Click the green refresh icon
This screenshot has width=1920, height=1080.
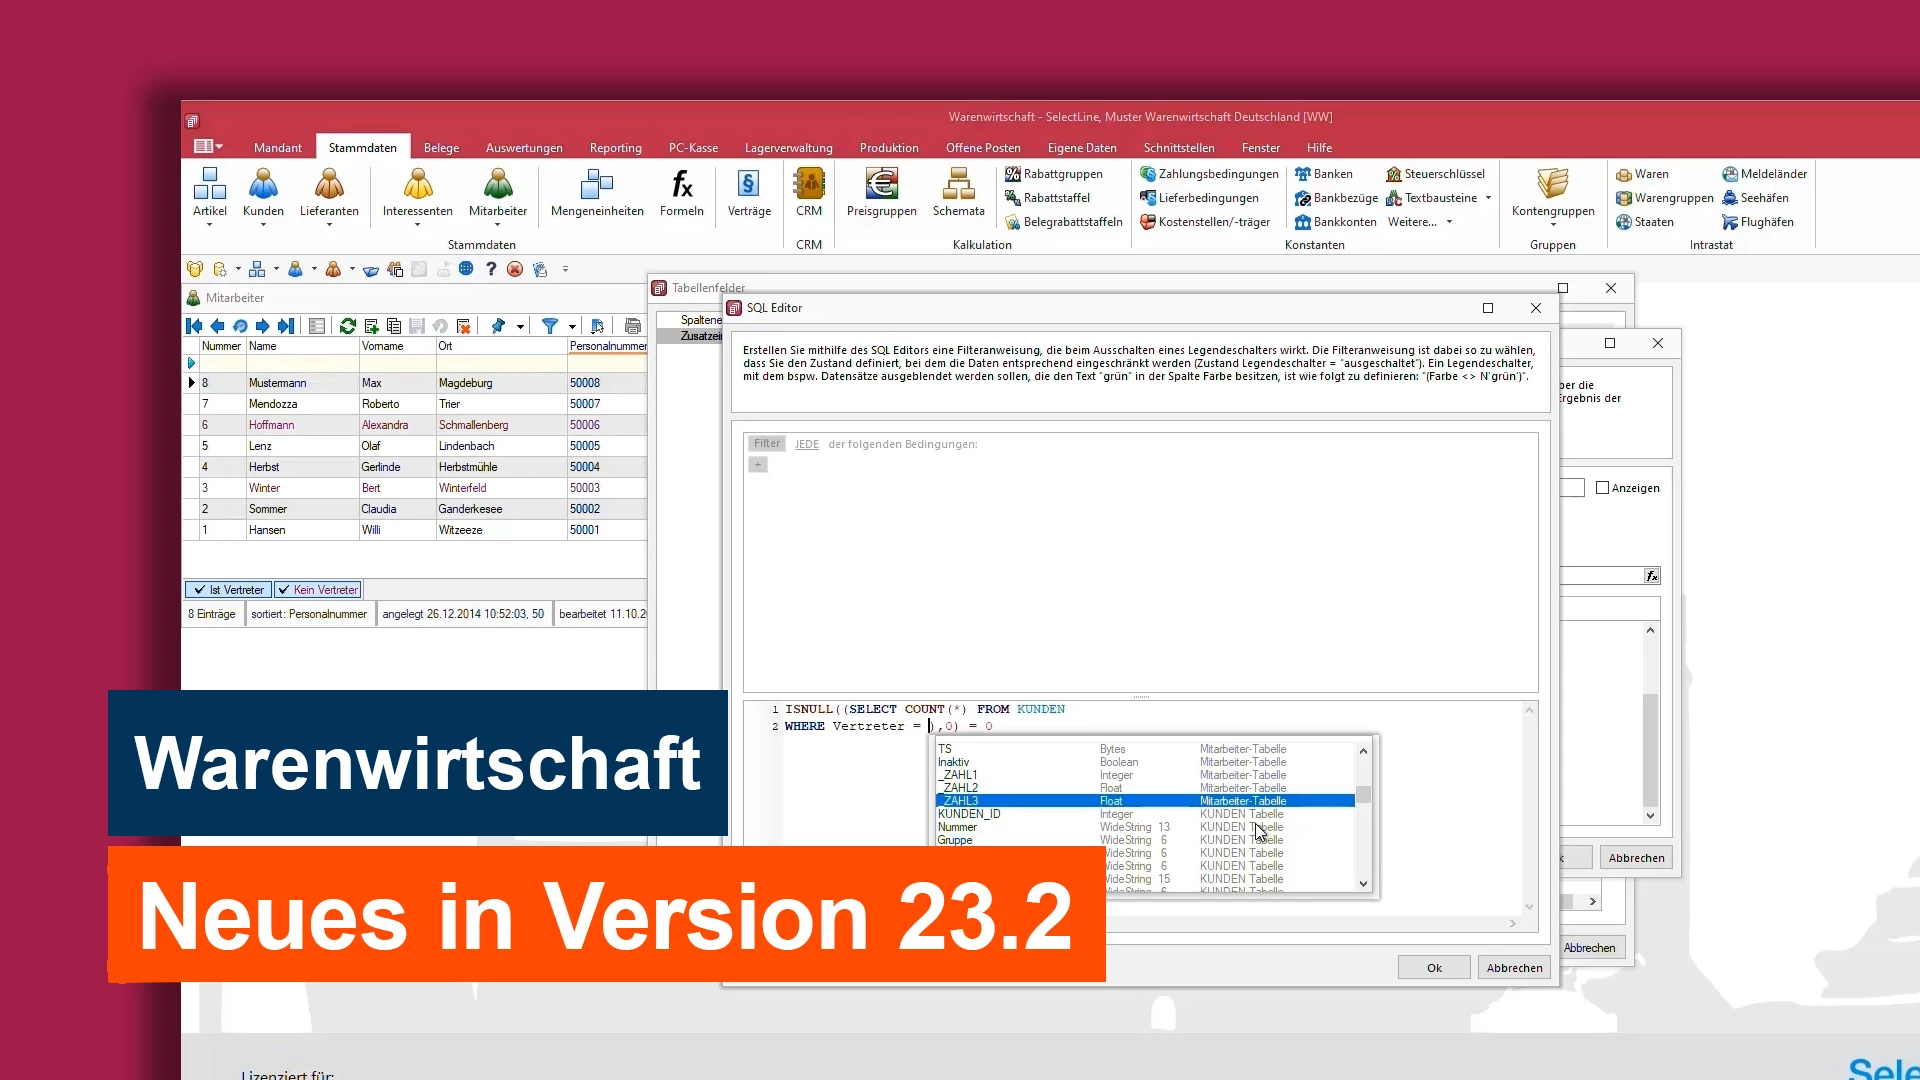click(348, 326)
